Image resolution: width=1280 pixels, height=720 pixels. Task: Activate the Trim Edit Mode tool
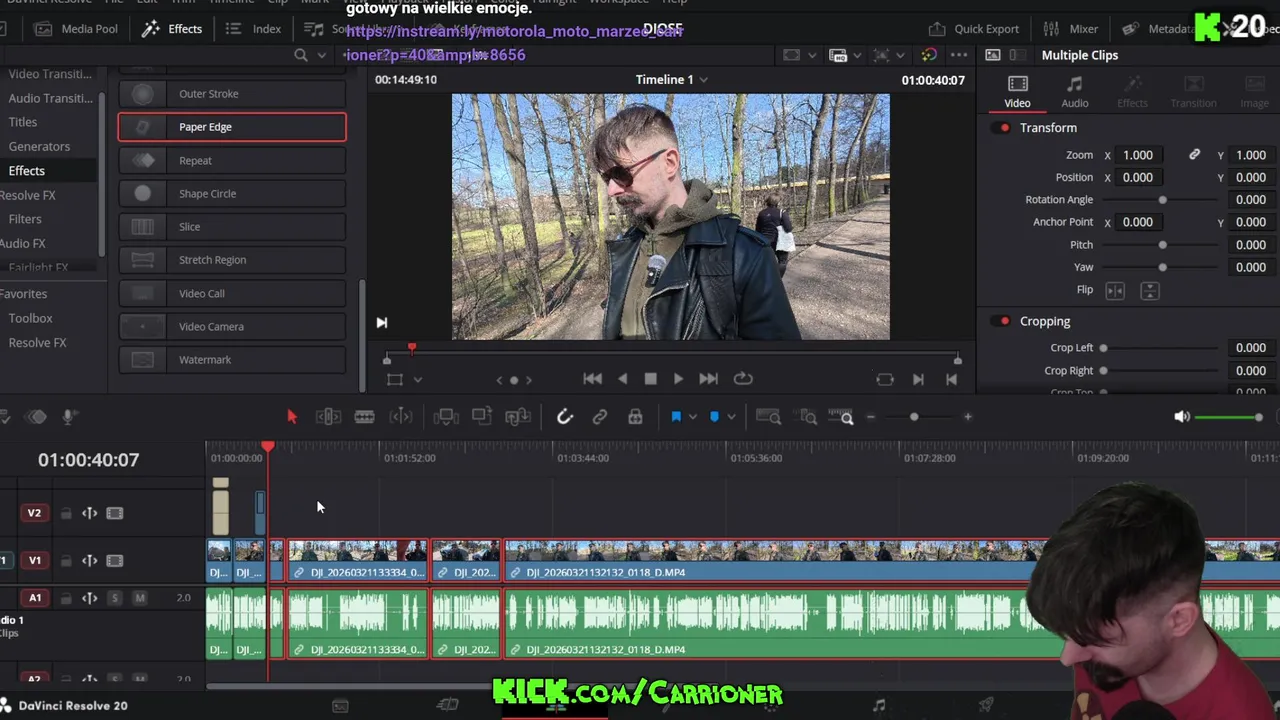328,417
